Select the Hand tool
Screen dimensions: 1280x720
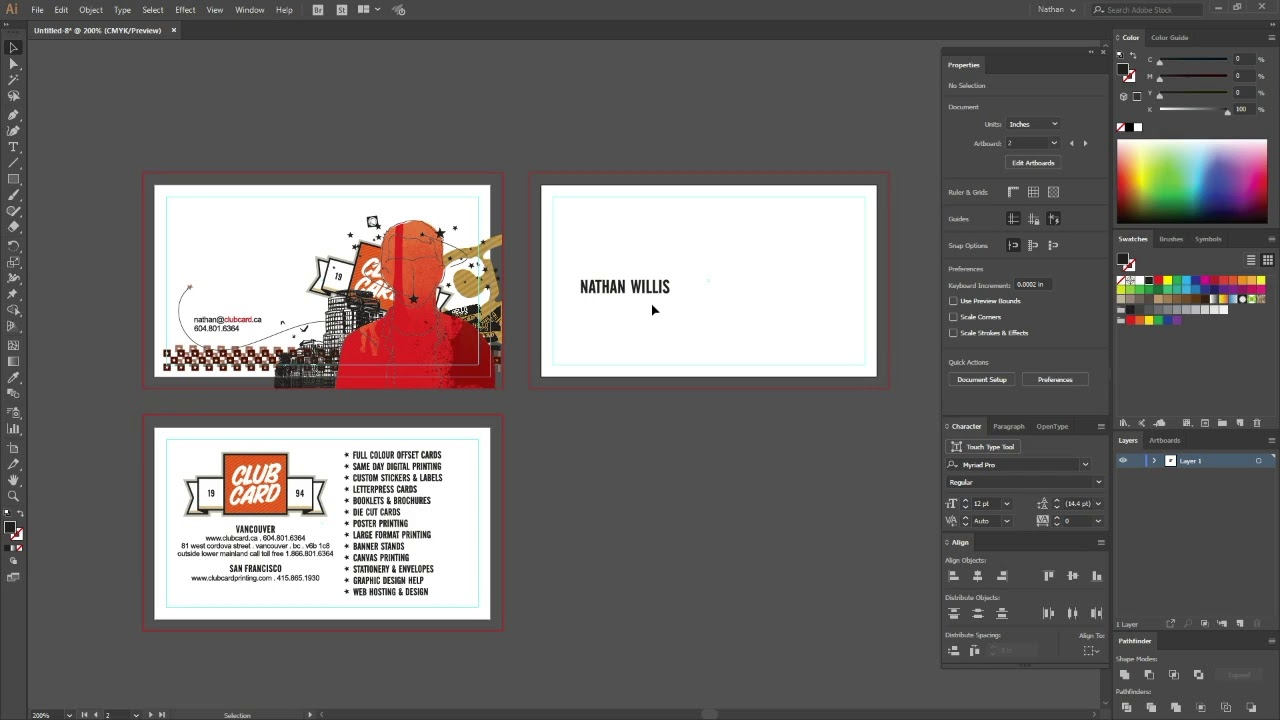14,480
